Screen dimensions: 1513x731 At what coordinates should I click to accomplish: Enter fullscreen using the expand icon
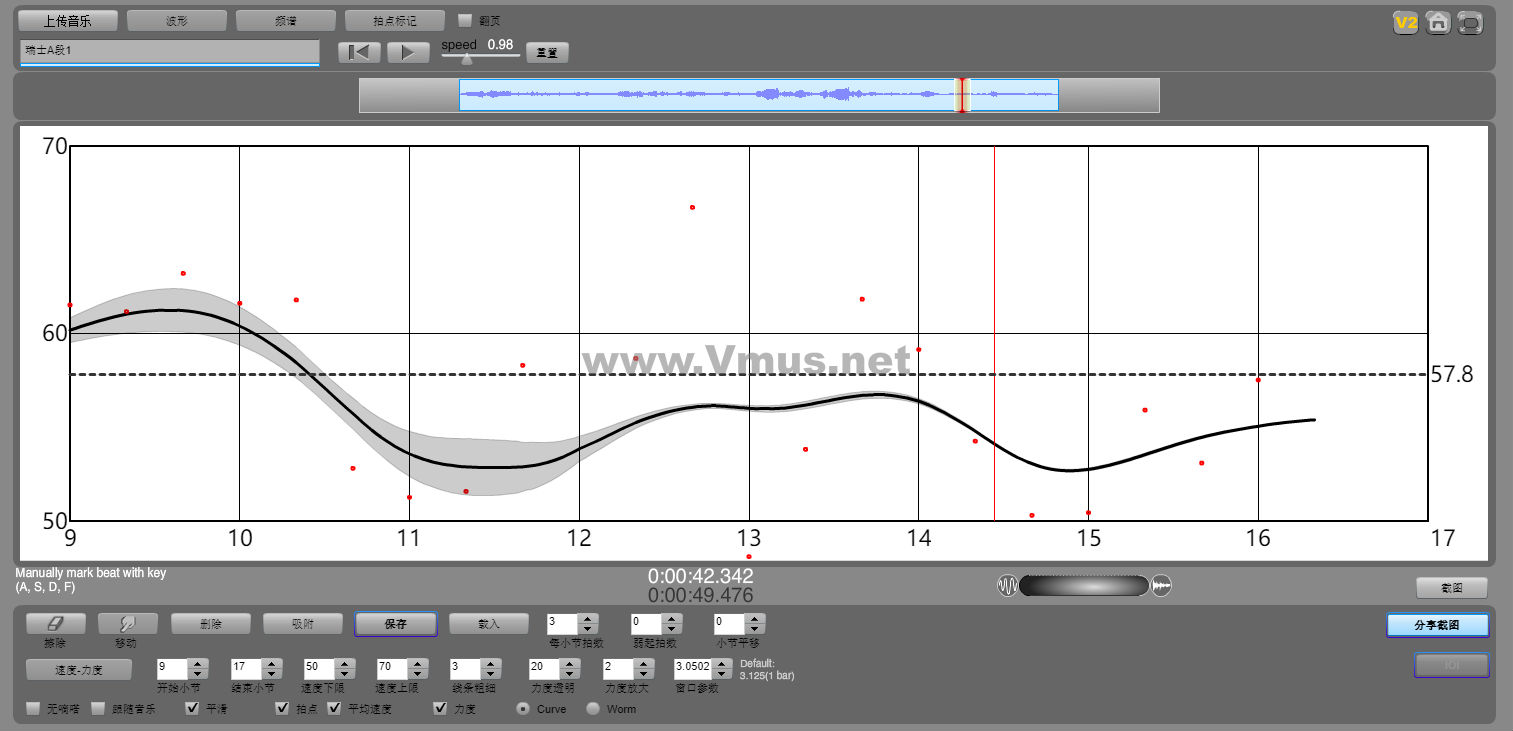tap(1470, 23)
